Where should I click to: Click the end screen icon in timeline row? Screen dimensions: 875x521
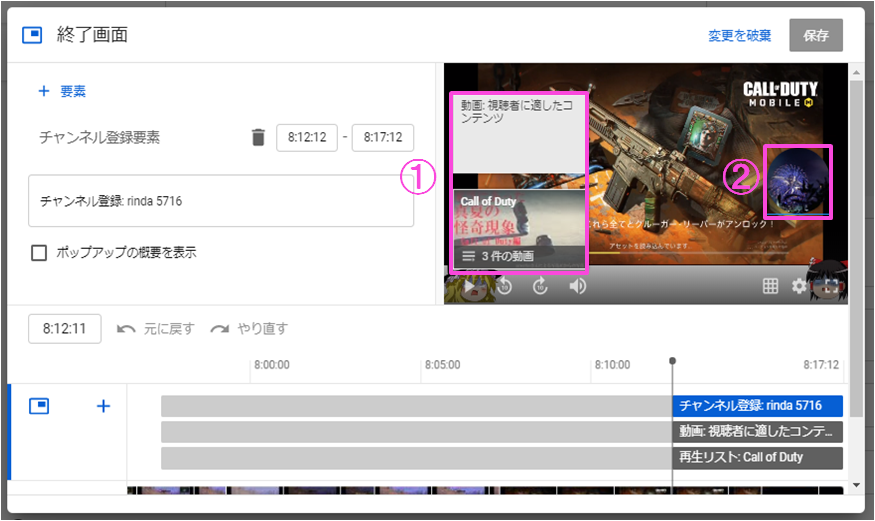(x=39, y=406)
